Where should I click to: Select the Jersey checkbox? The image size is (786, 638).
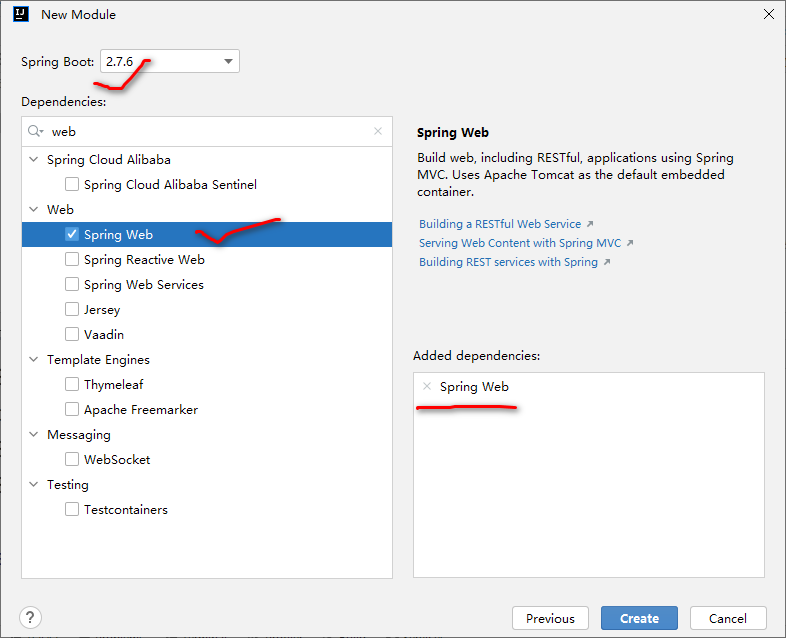[72, 309]
